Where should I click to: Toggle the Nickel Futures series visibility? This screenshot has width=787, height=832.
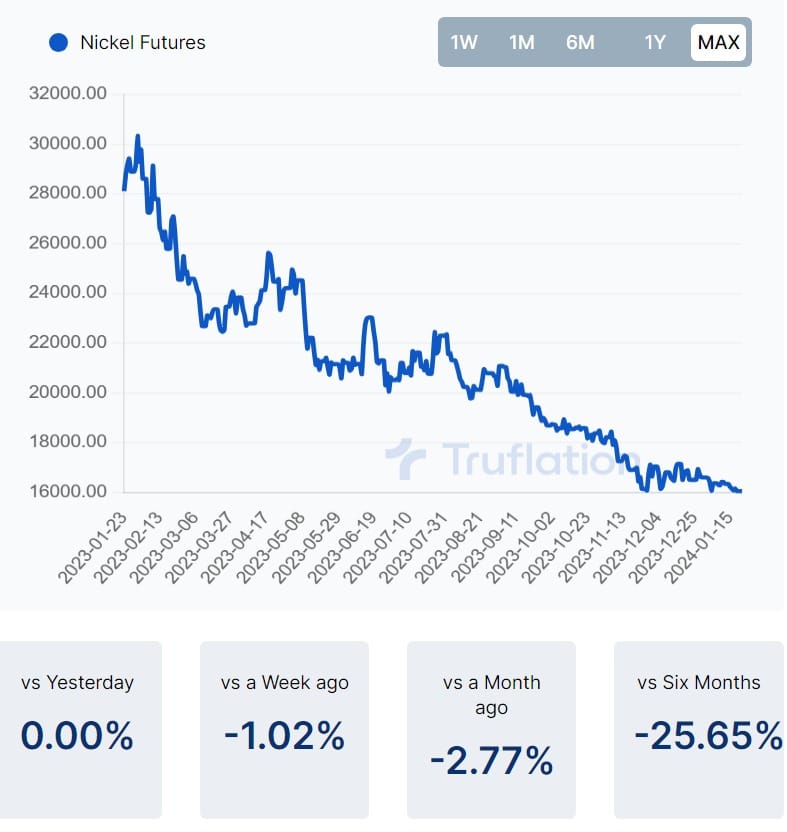pos(59,43)
